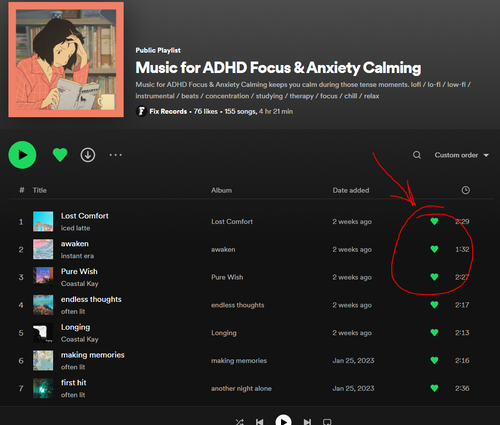Open the endless thoughts album link
The width and height of the screenshot is (500, 425).
click(238, 305)
